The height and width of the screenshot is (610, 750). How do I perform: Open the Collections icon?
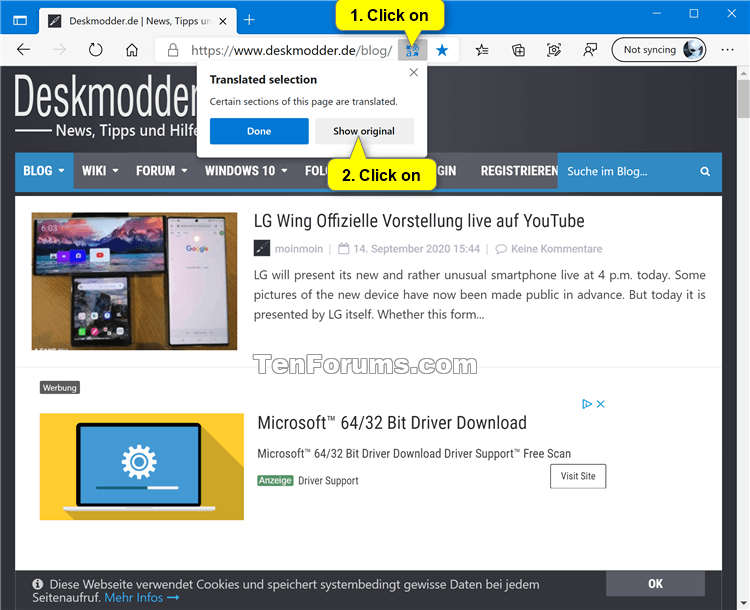pos(518,50)
